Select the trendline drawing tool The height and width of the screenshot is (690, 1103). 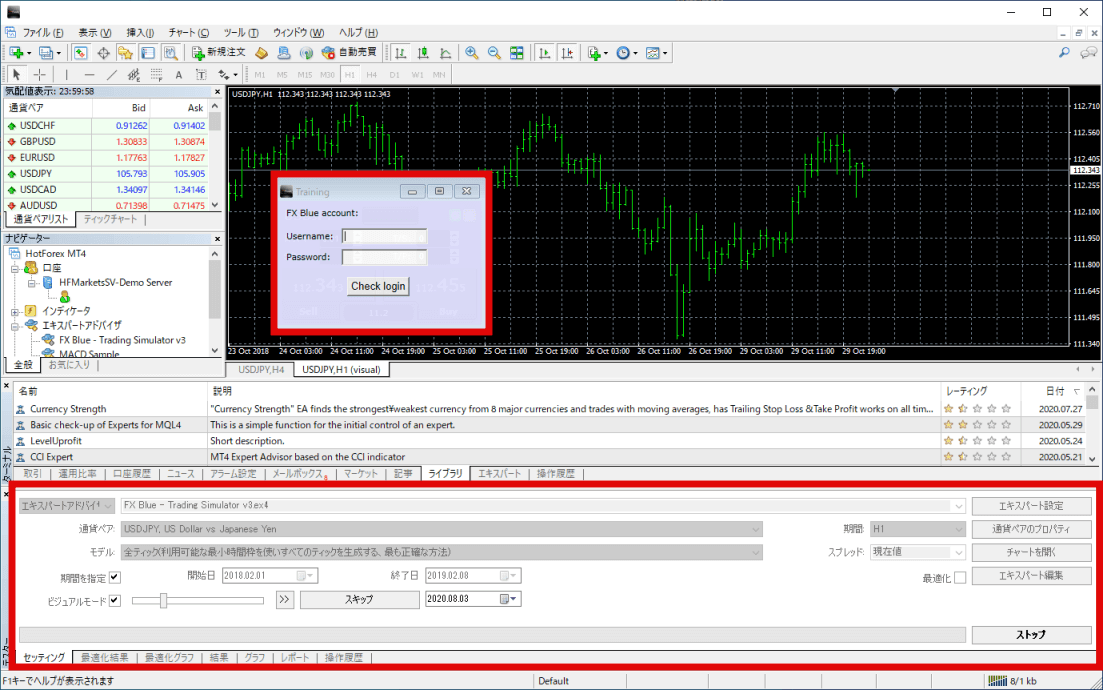click(111, 75)
